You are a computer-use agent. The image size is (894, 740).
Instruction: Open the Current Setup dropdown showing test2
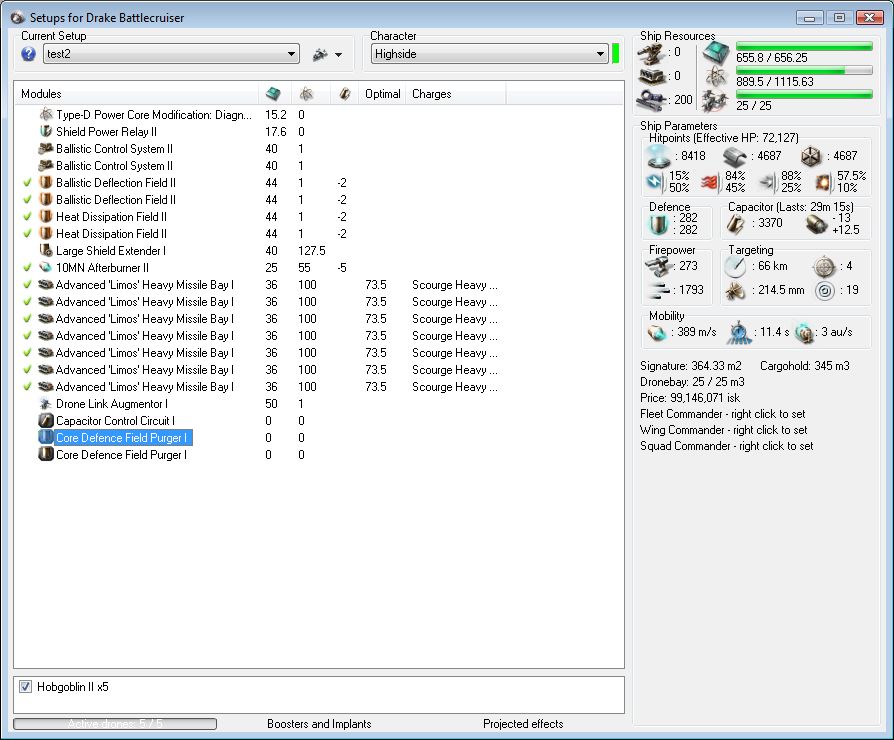171,54
